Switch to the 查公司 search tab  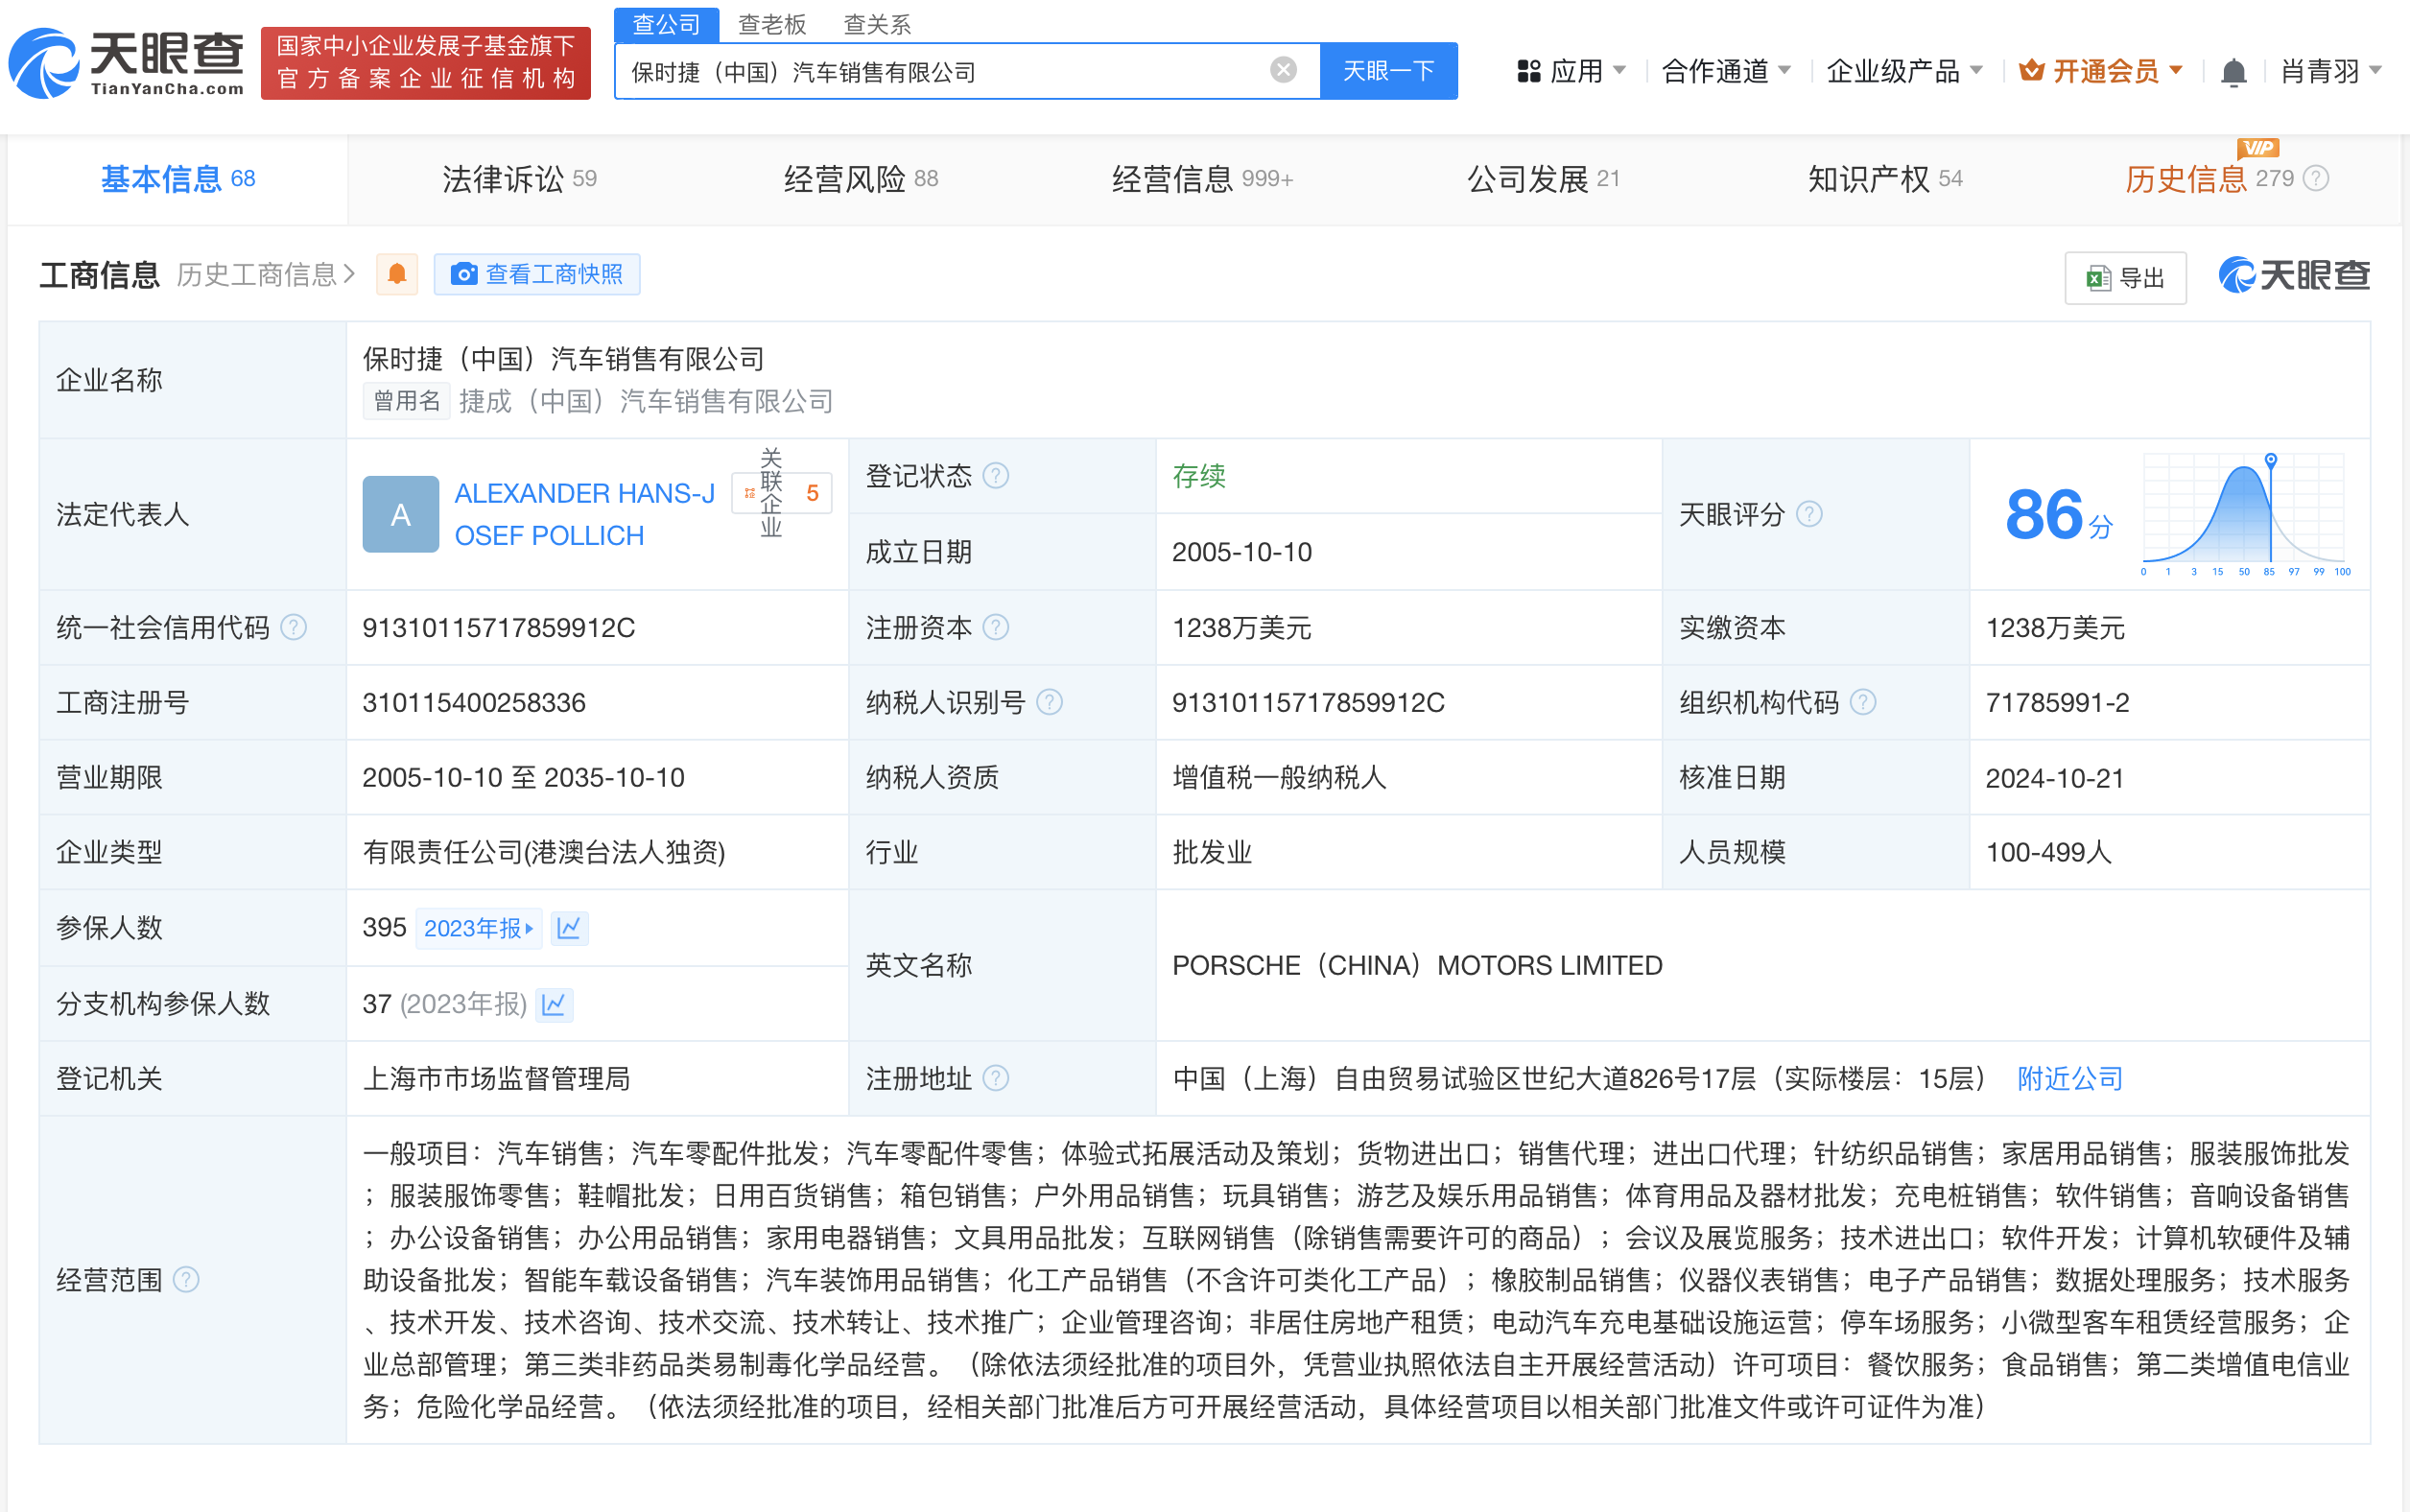tap(666, 24)
